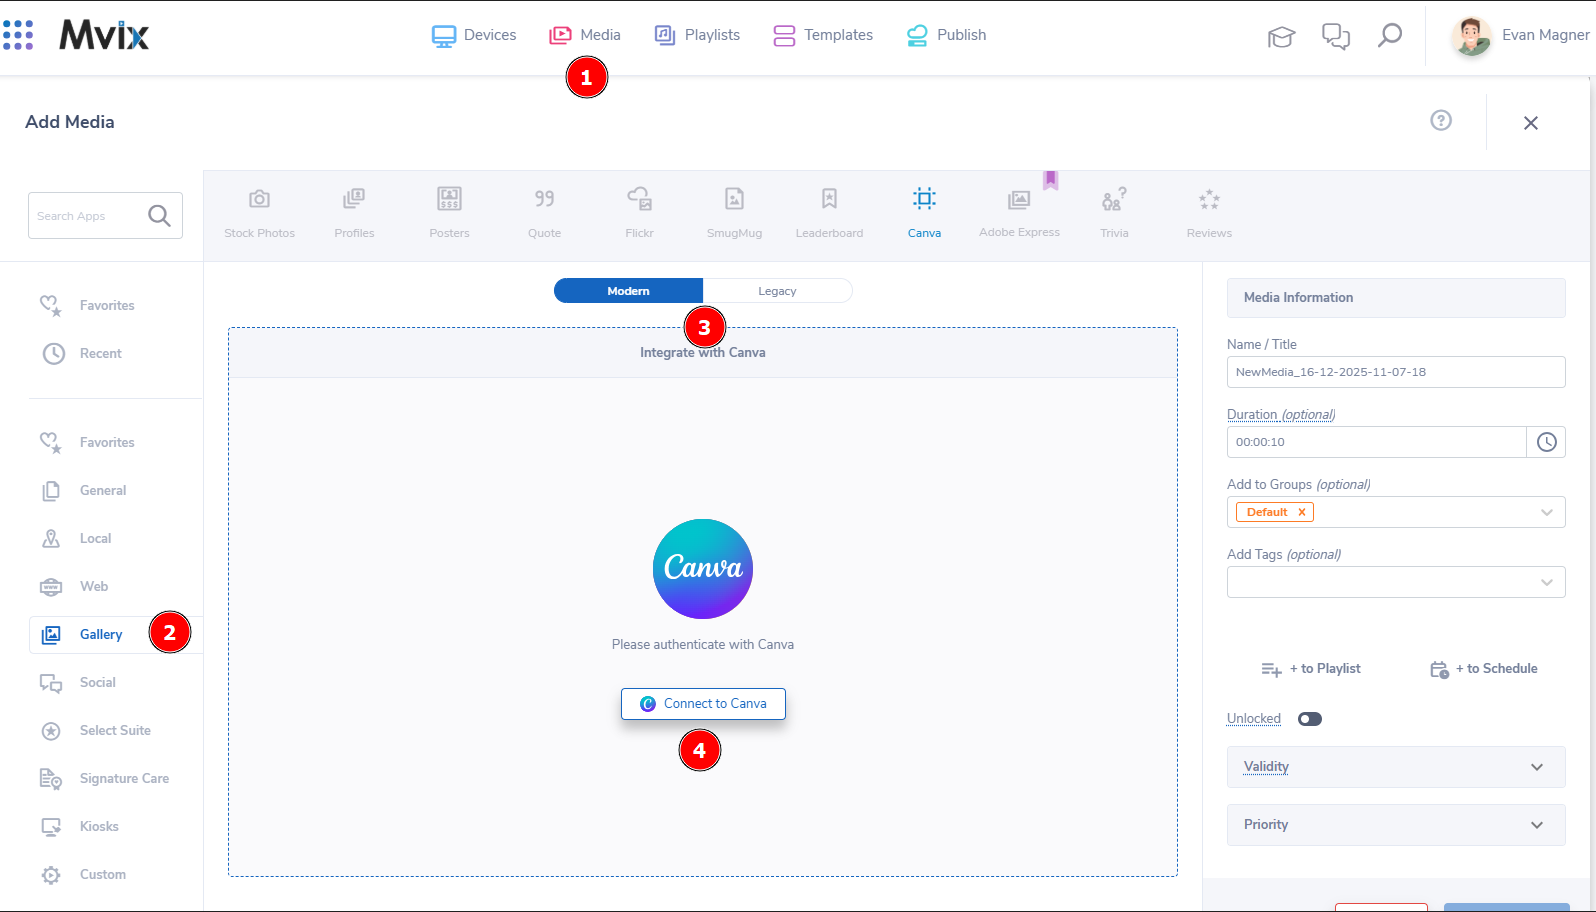The width and height of the screenshot is (1596, 912).
Task: Open the Templates section
Action: tap(823, 35)
